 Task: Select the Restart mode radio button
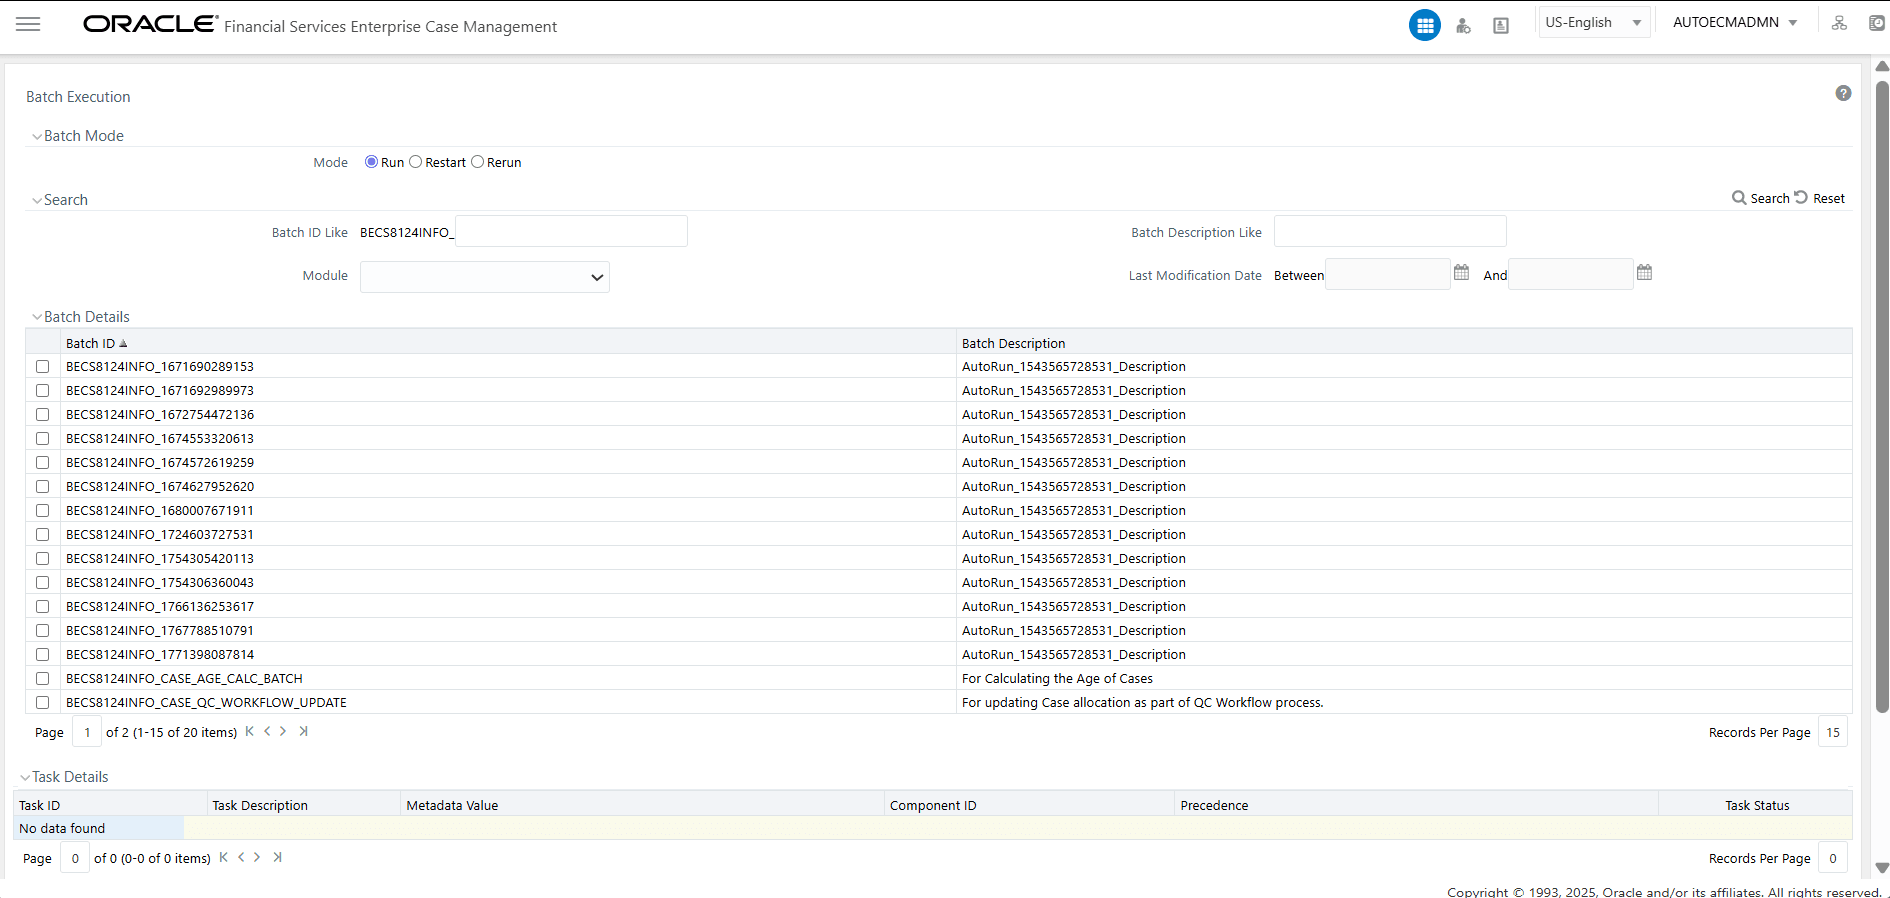tap(415, 162)
